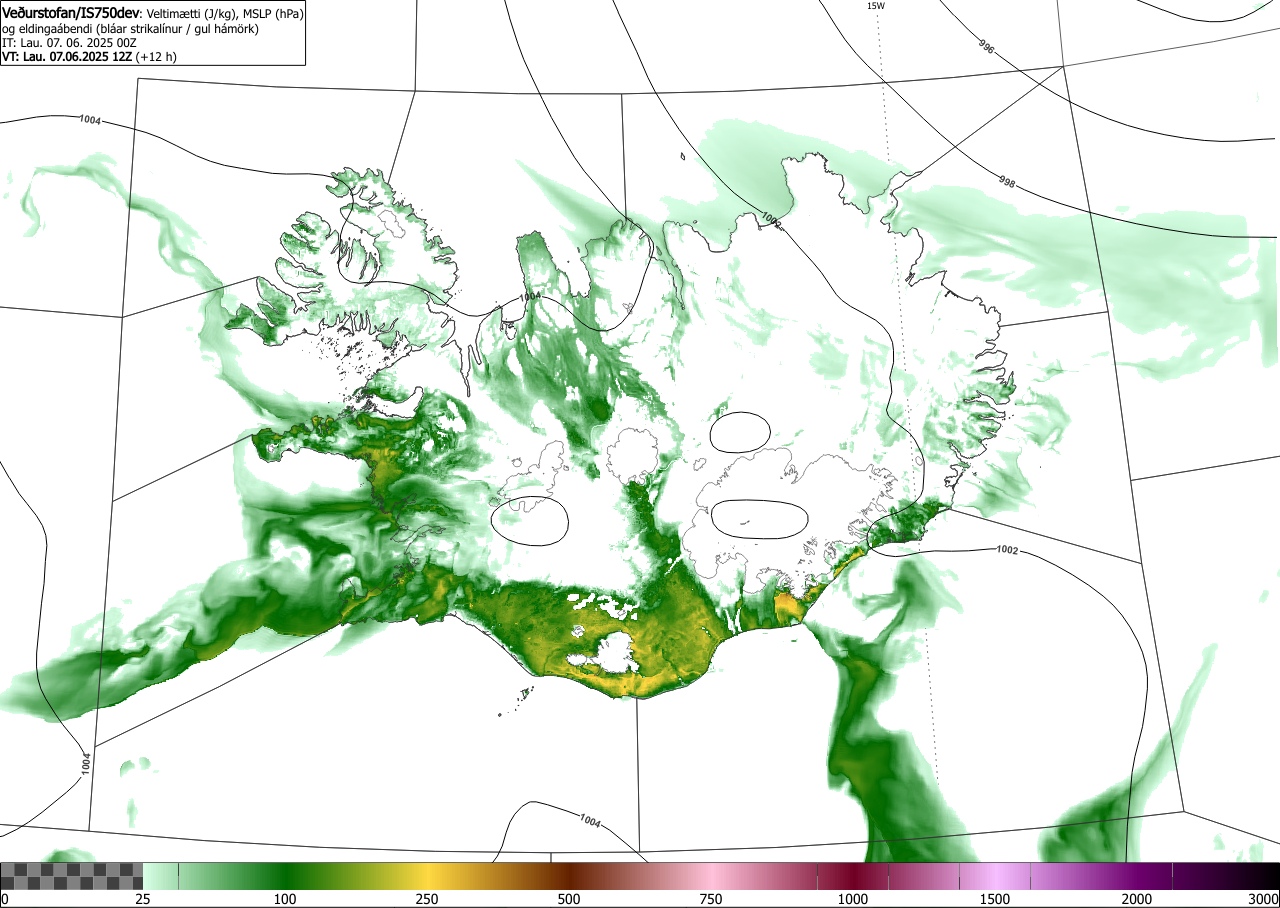Click the 15W longitude label
Screen dimensions: 1280x908
click(x=875, y=5)
